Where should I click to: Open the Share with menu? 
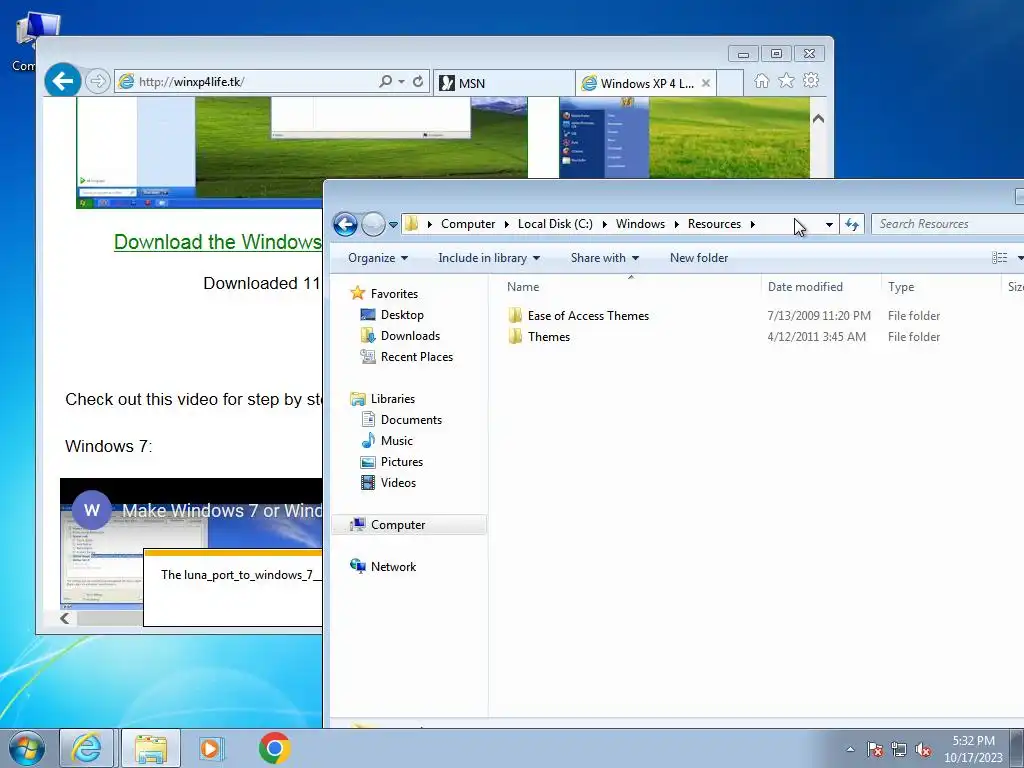point(605,258)
